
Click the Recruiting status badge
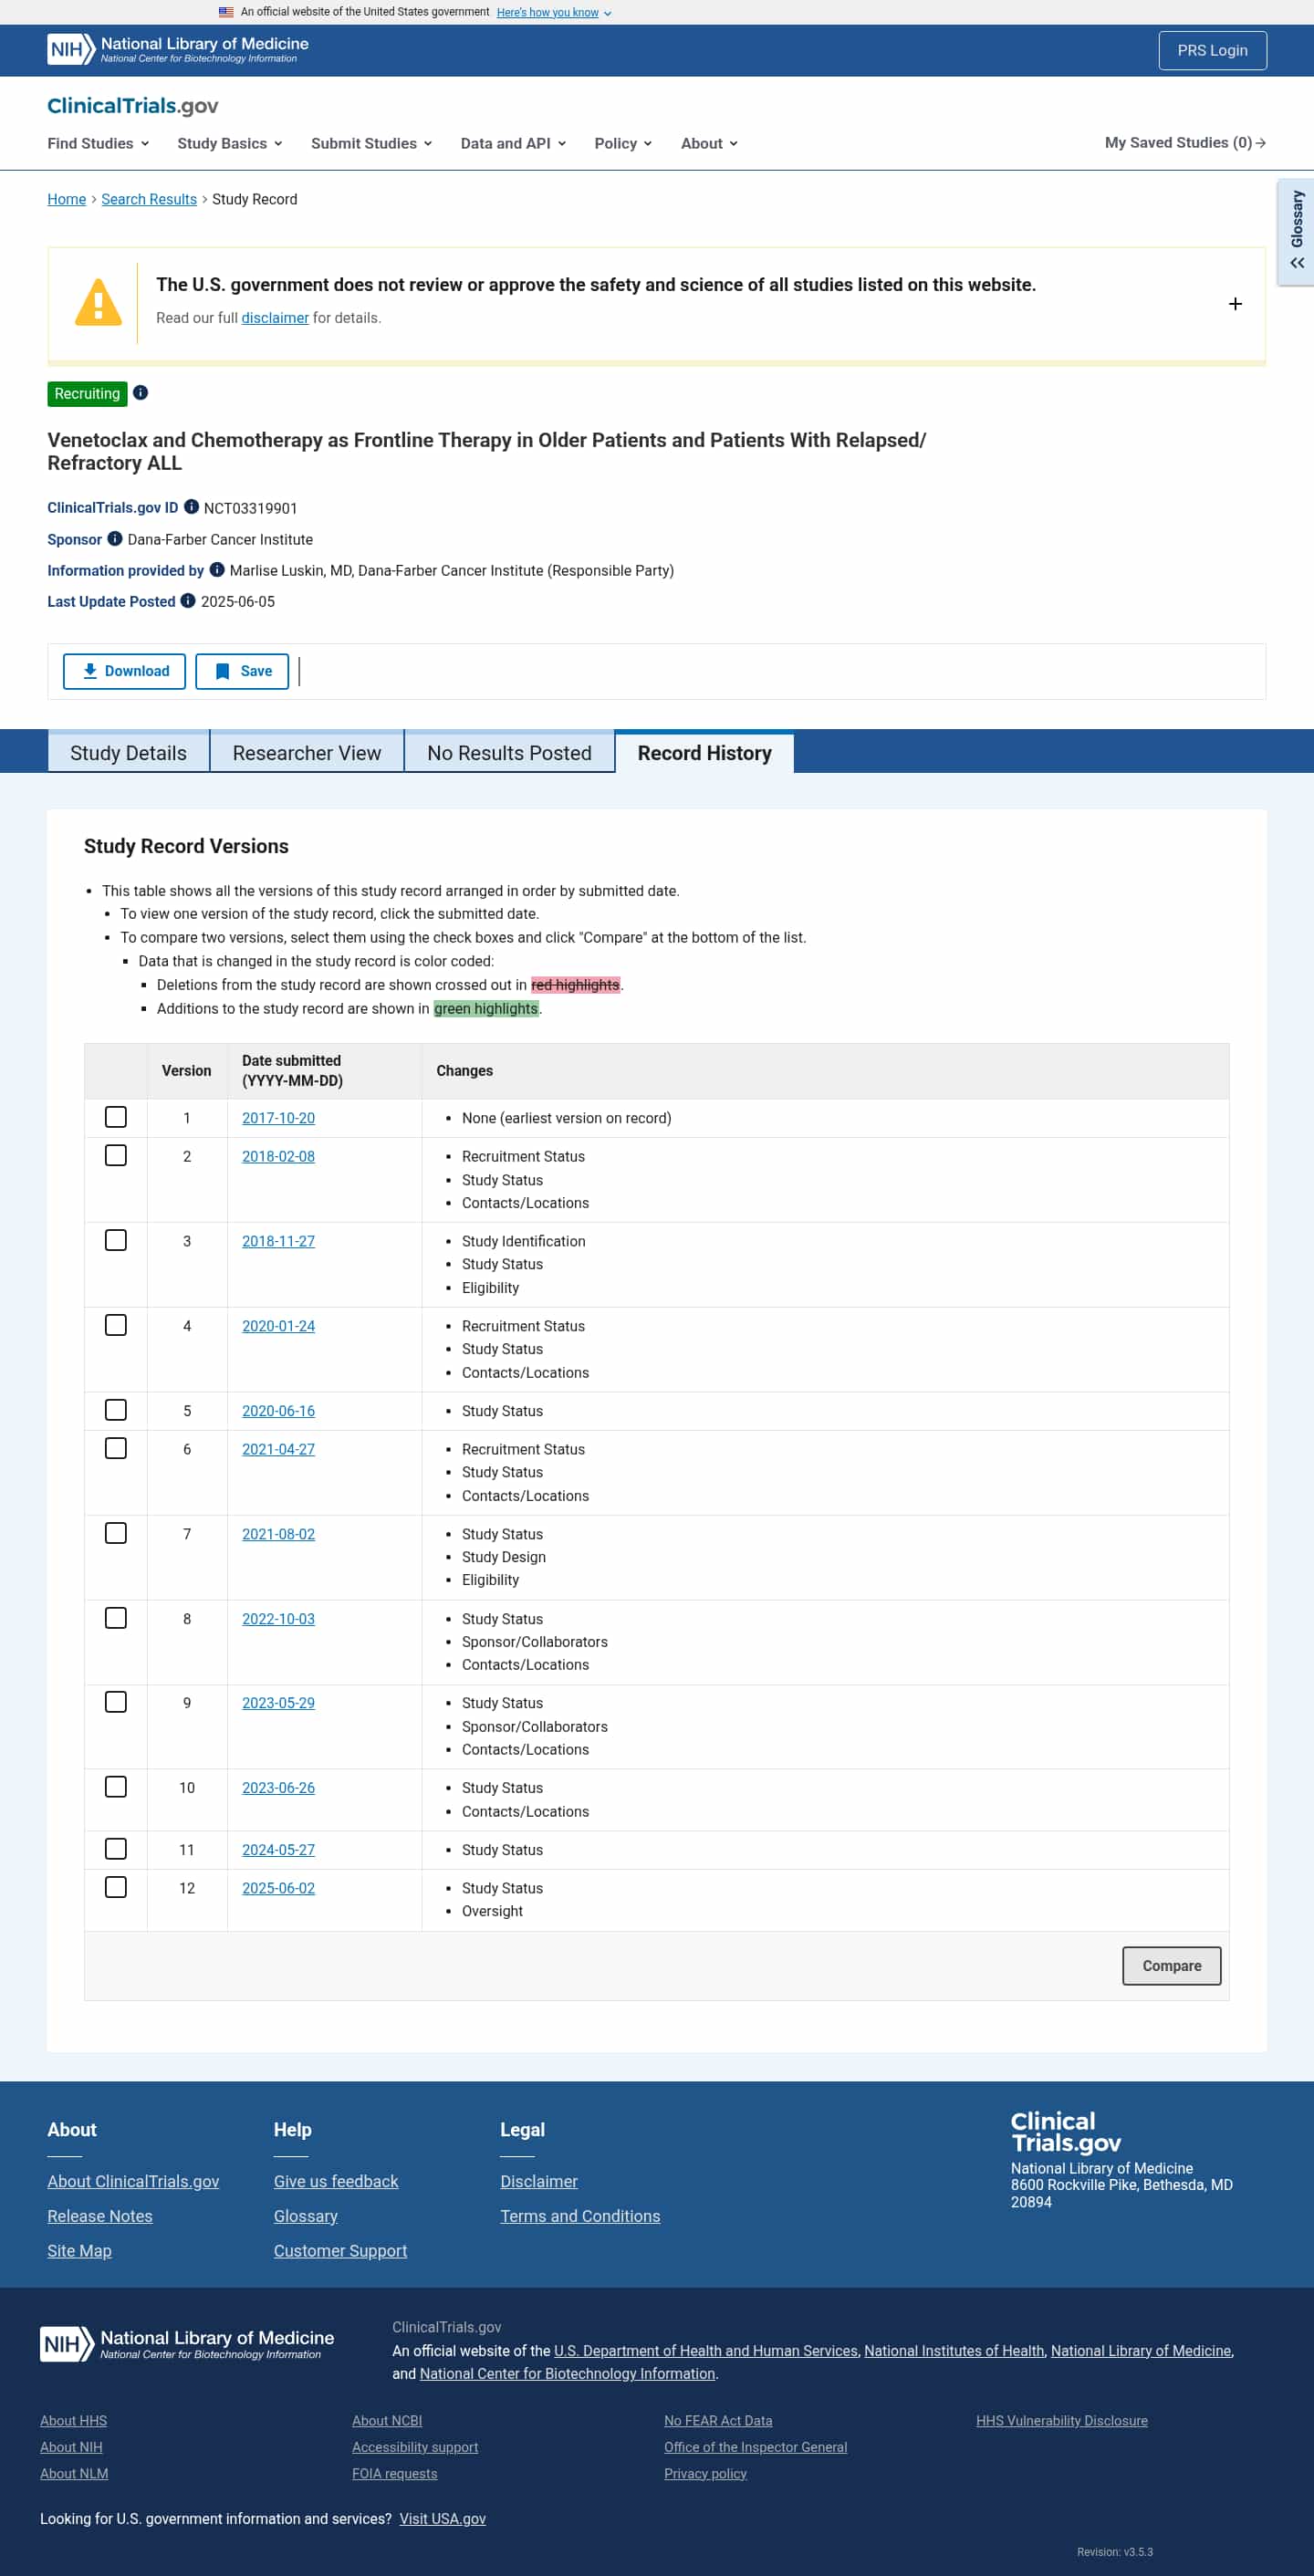point(87,394)
